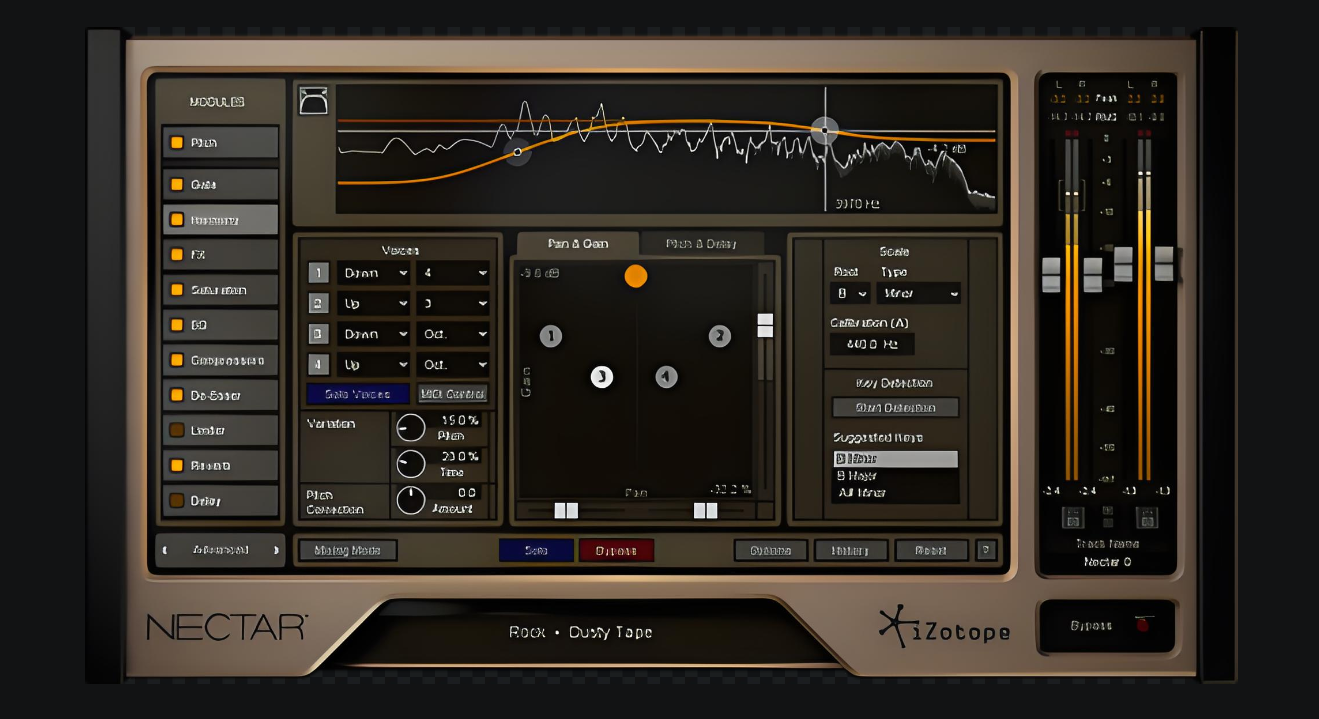Turn the Pitch Correction Amount knob
1319x719 pixels.
point(411,500)
